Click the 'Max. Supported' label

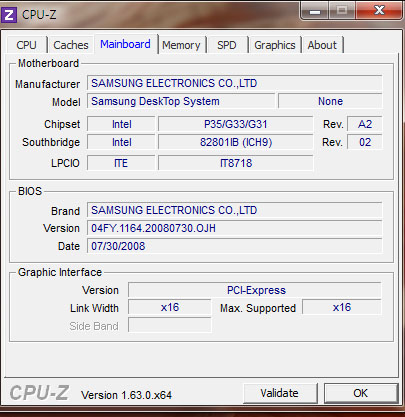point(258,308)
